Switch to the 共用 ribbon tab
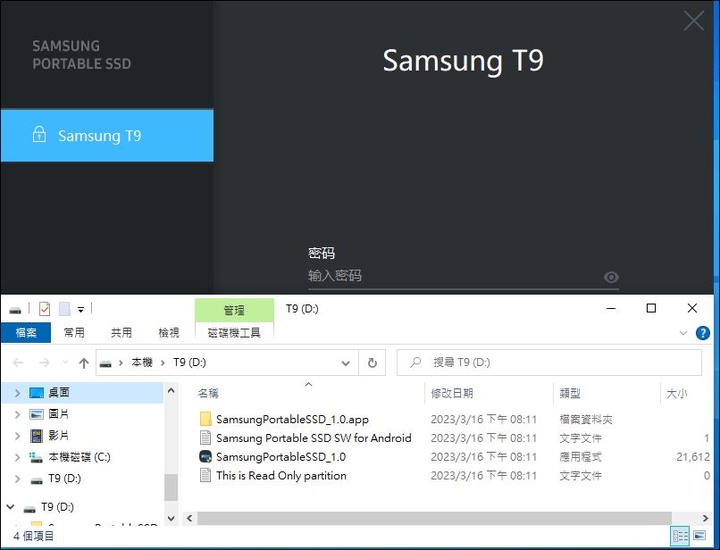720x550 pixels. [x=121, y=332]
